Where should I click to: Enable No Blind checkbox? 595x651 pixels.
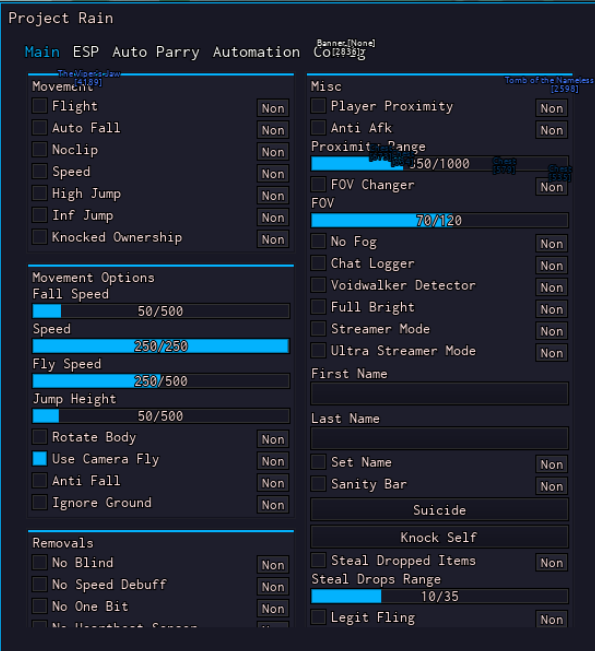[39, 563]
